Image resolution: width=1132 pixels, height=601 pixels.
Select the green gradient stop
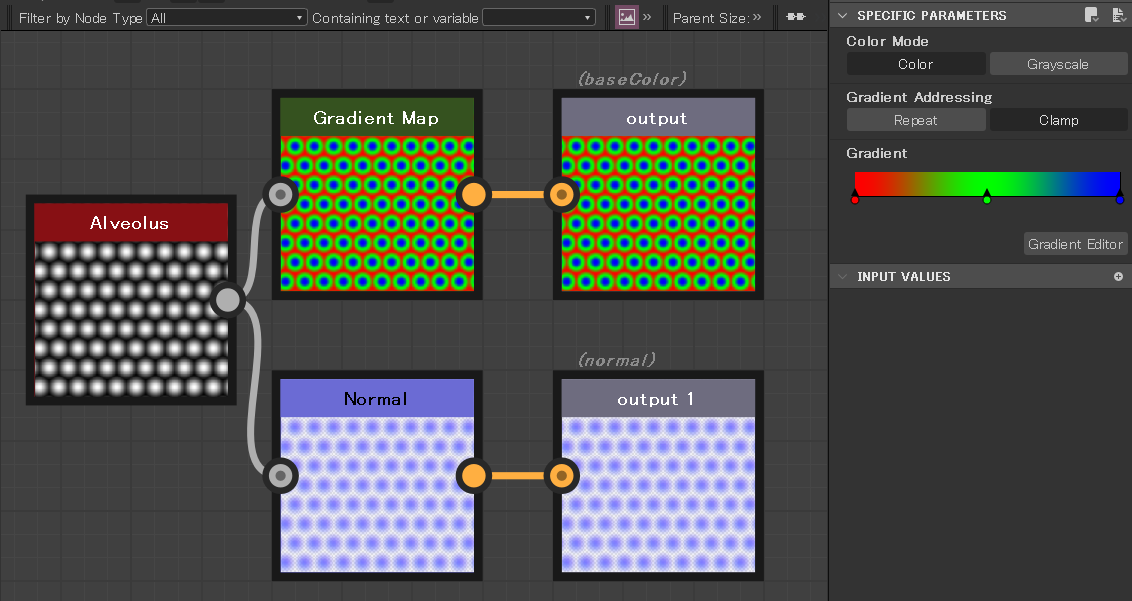[x=987, y=196]
